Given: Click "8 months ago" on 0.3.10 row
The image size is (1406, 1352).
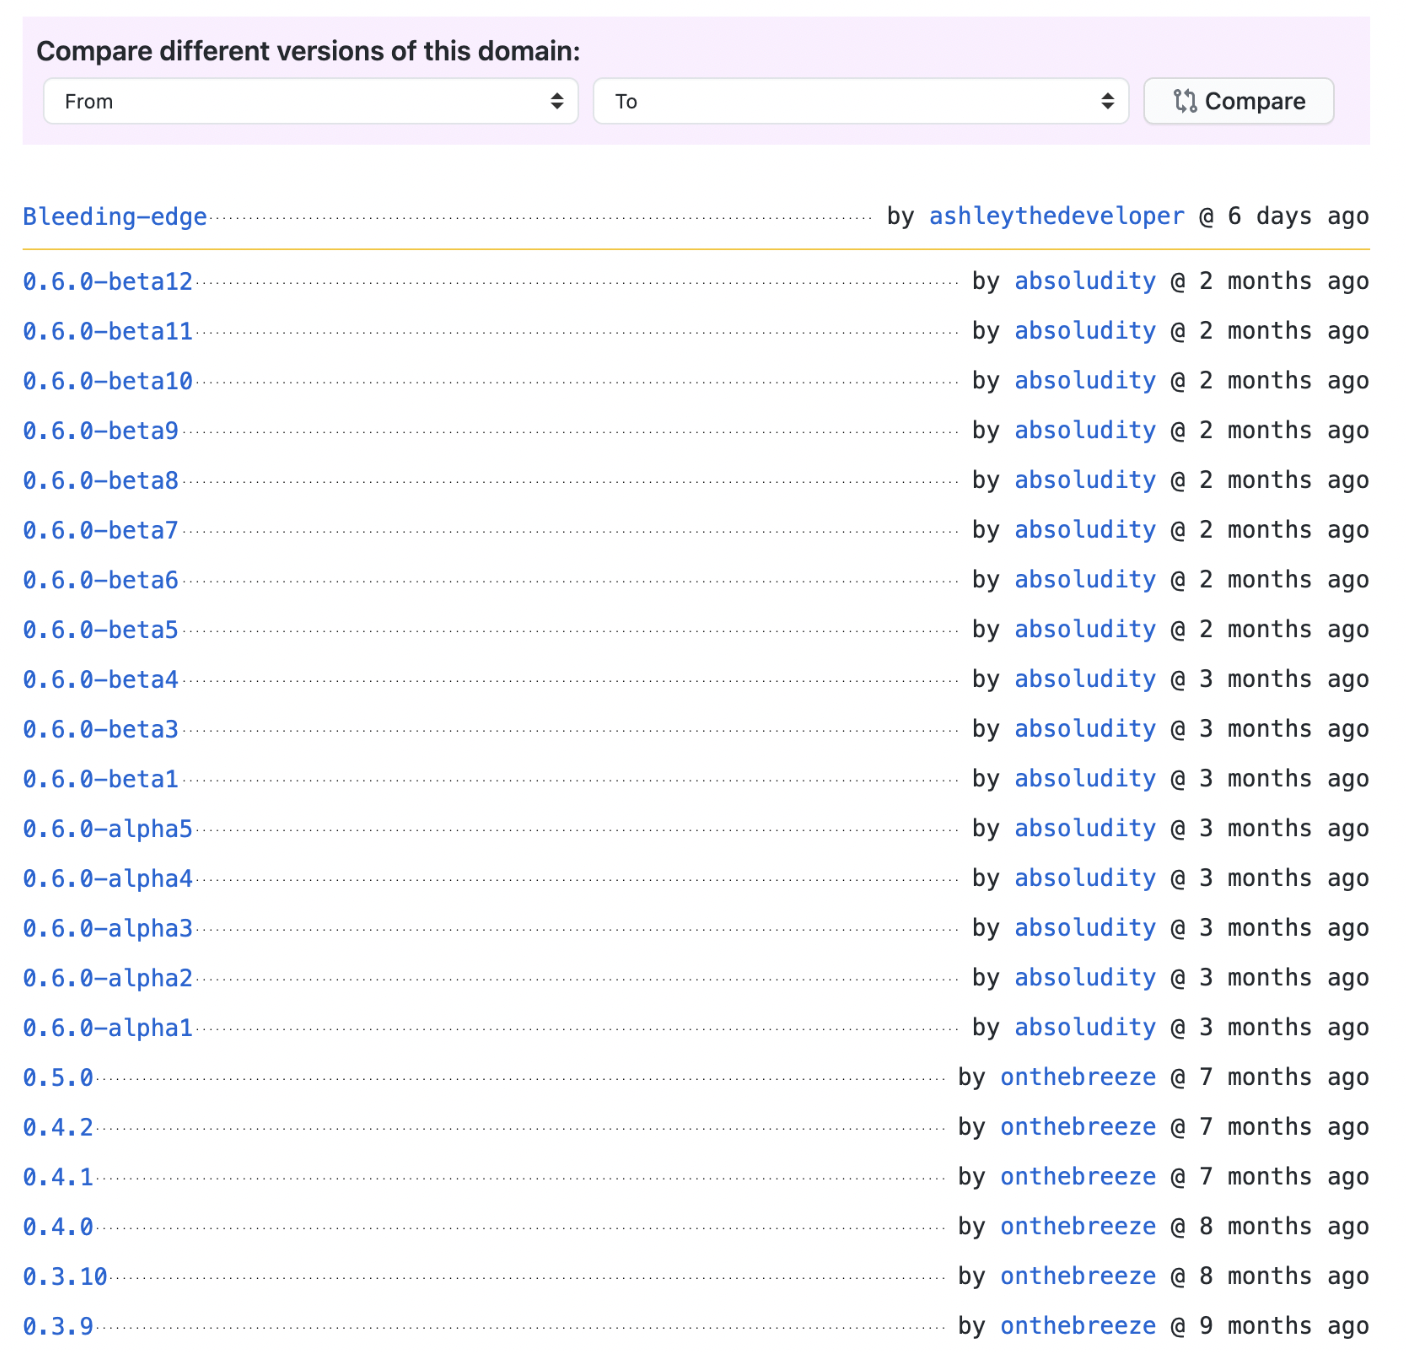Looking at the screenshot, I should click(x=1284, y=1277).
